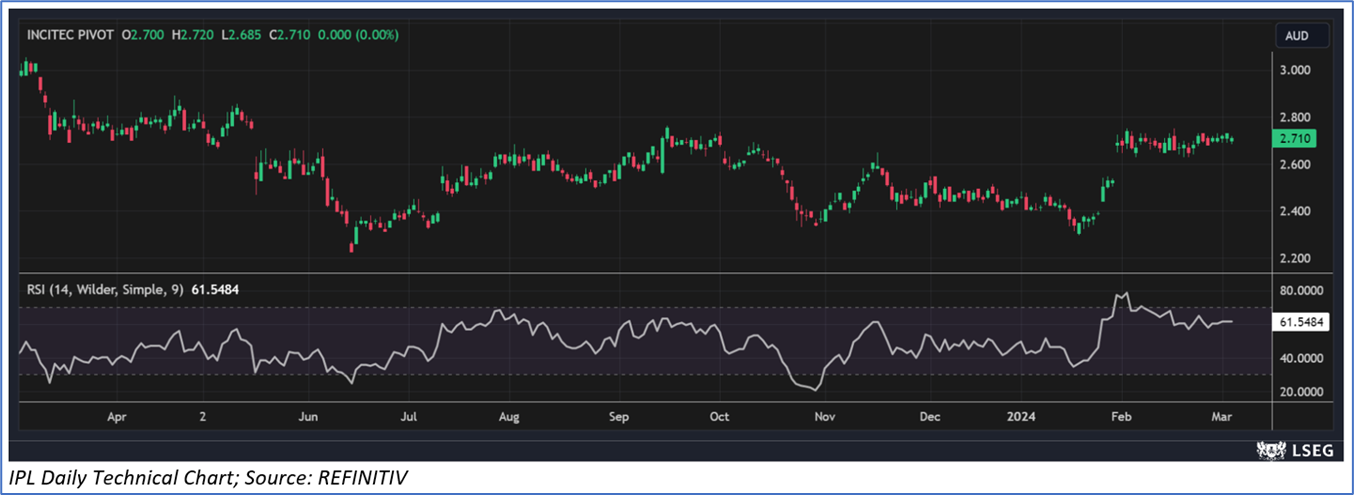
Task: Select the Aug marker on time axis
Action: (509, 414)
